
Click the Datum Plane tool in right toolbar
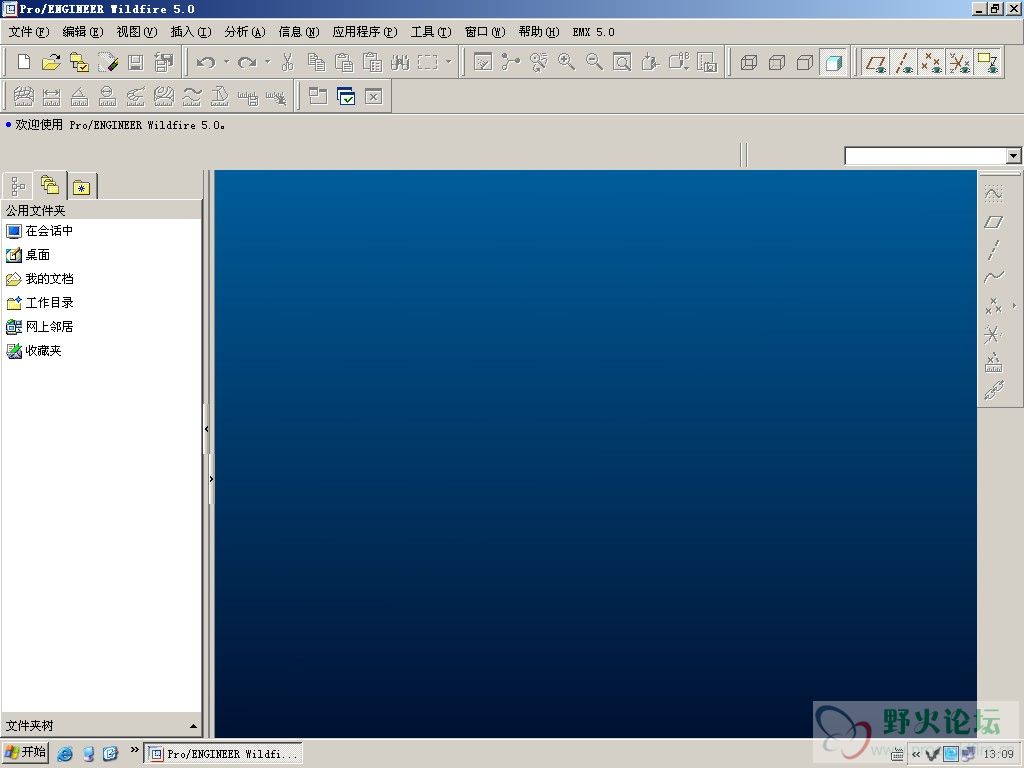[x=993, y=222]
